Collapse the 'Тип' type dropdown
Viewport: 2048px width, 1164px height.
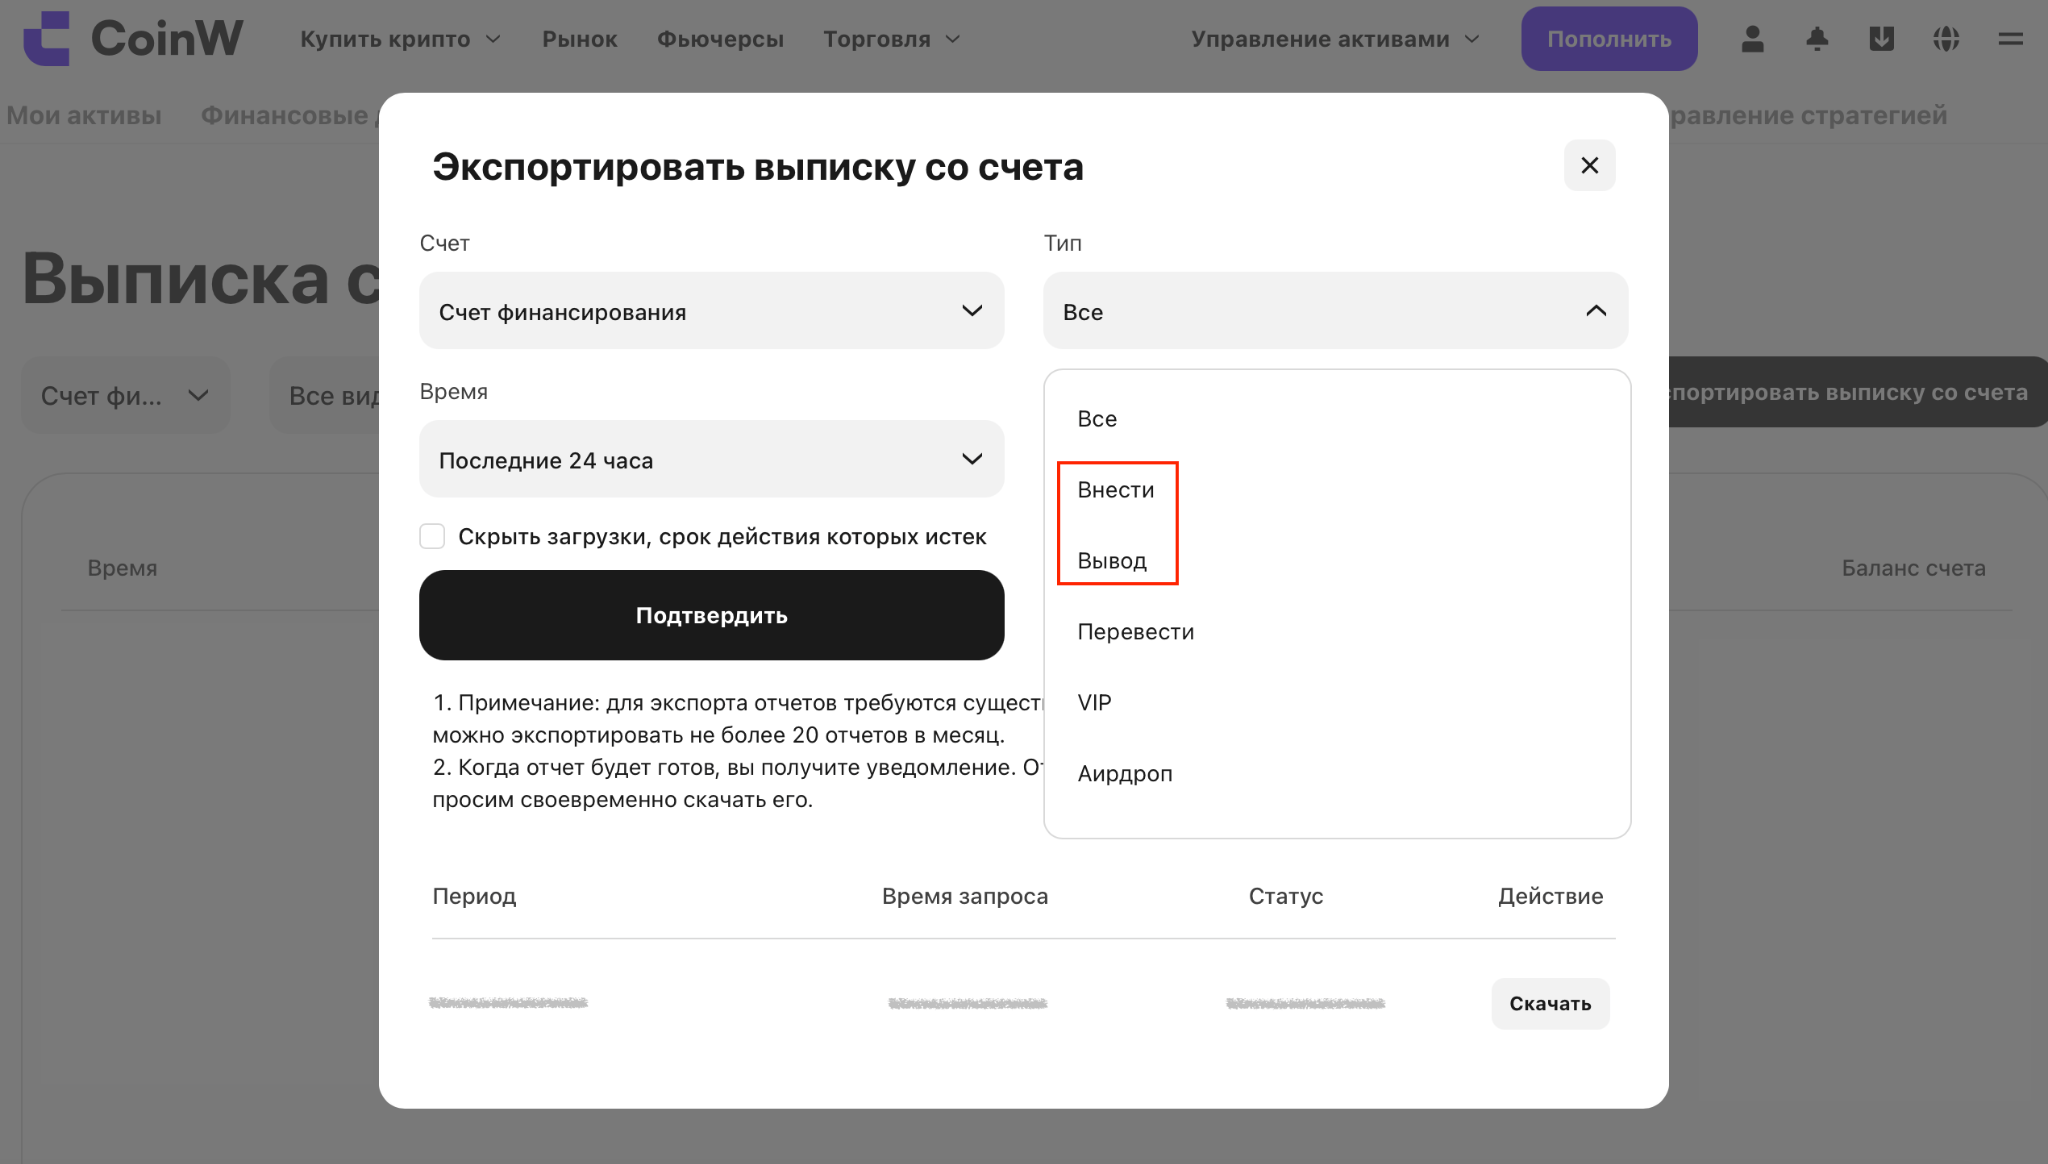point(1335,311)
